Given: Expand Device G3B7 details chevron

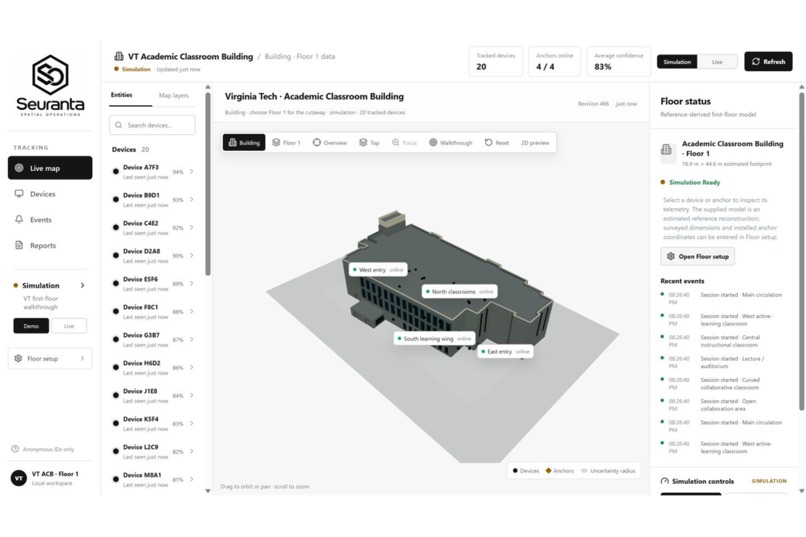Looking at the screenshot, I should coord(191,339).
